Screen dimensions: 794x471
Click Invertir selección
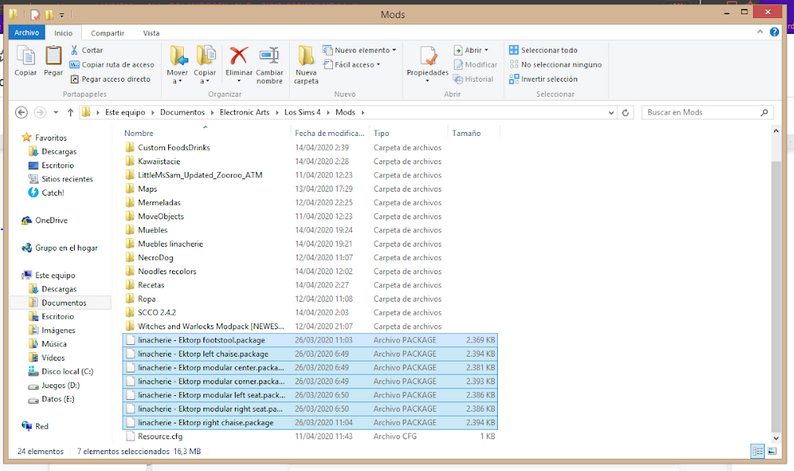pos(543,79)
